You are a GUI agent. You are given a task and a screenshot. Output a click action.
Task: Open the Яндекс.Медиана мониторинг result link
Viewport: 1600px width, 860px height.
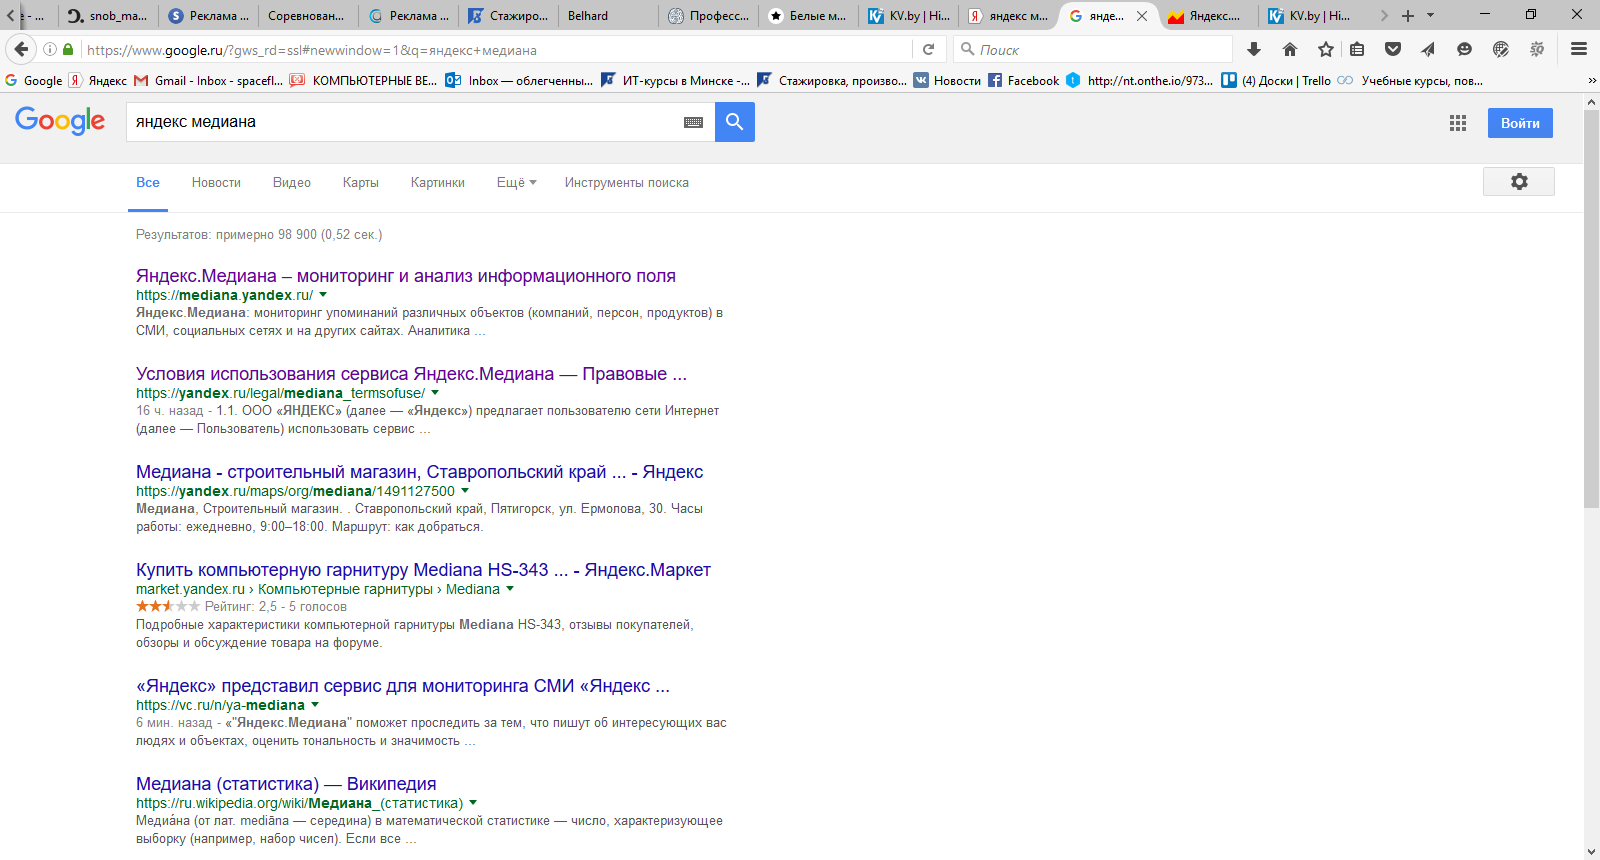(406, 276)
